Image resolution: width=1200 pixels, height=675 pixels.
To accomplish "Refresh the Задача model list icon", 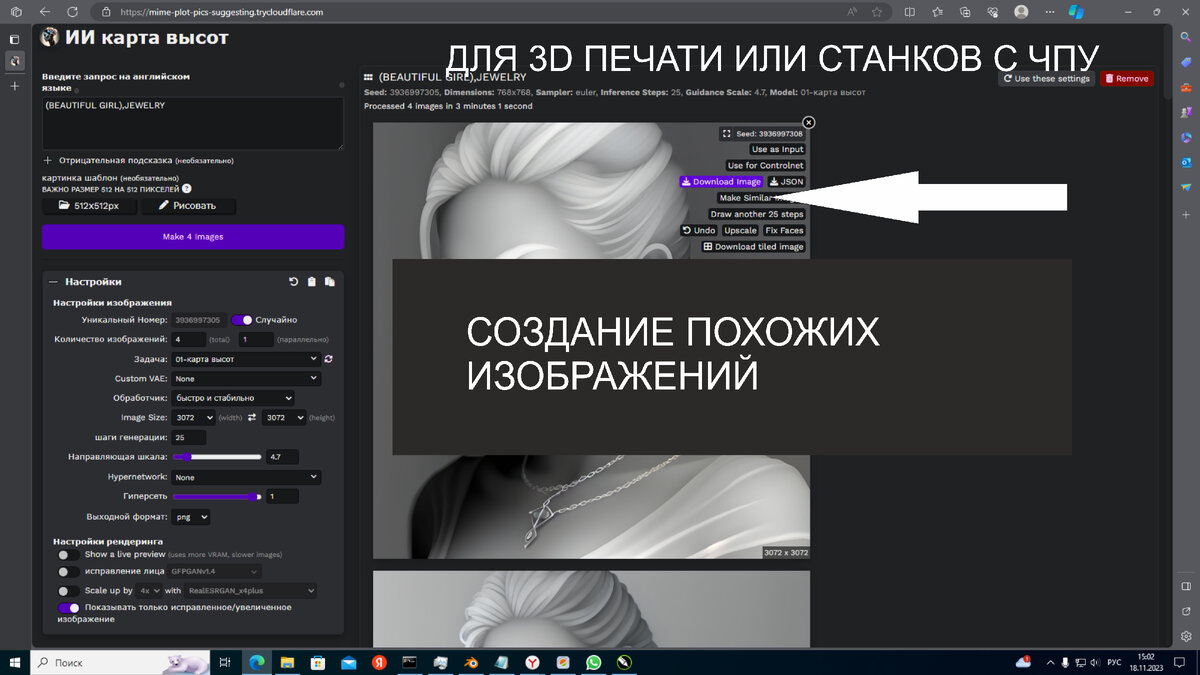I will 328,358.
